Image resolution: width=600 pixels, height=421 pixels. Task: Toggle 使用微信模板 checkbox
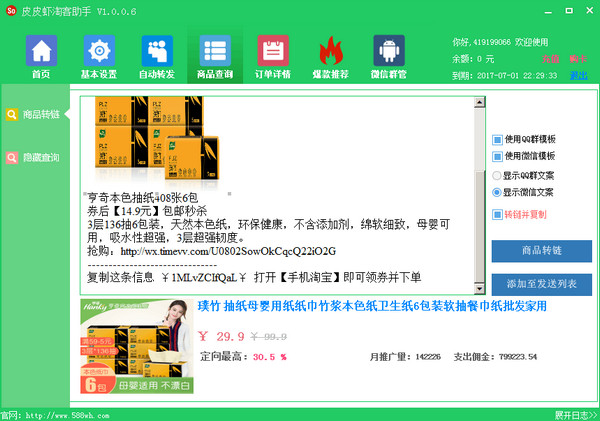pos(497,156)
